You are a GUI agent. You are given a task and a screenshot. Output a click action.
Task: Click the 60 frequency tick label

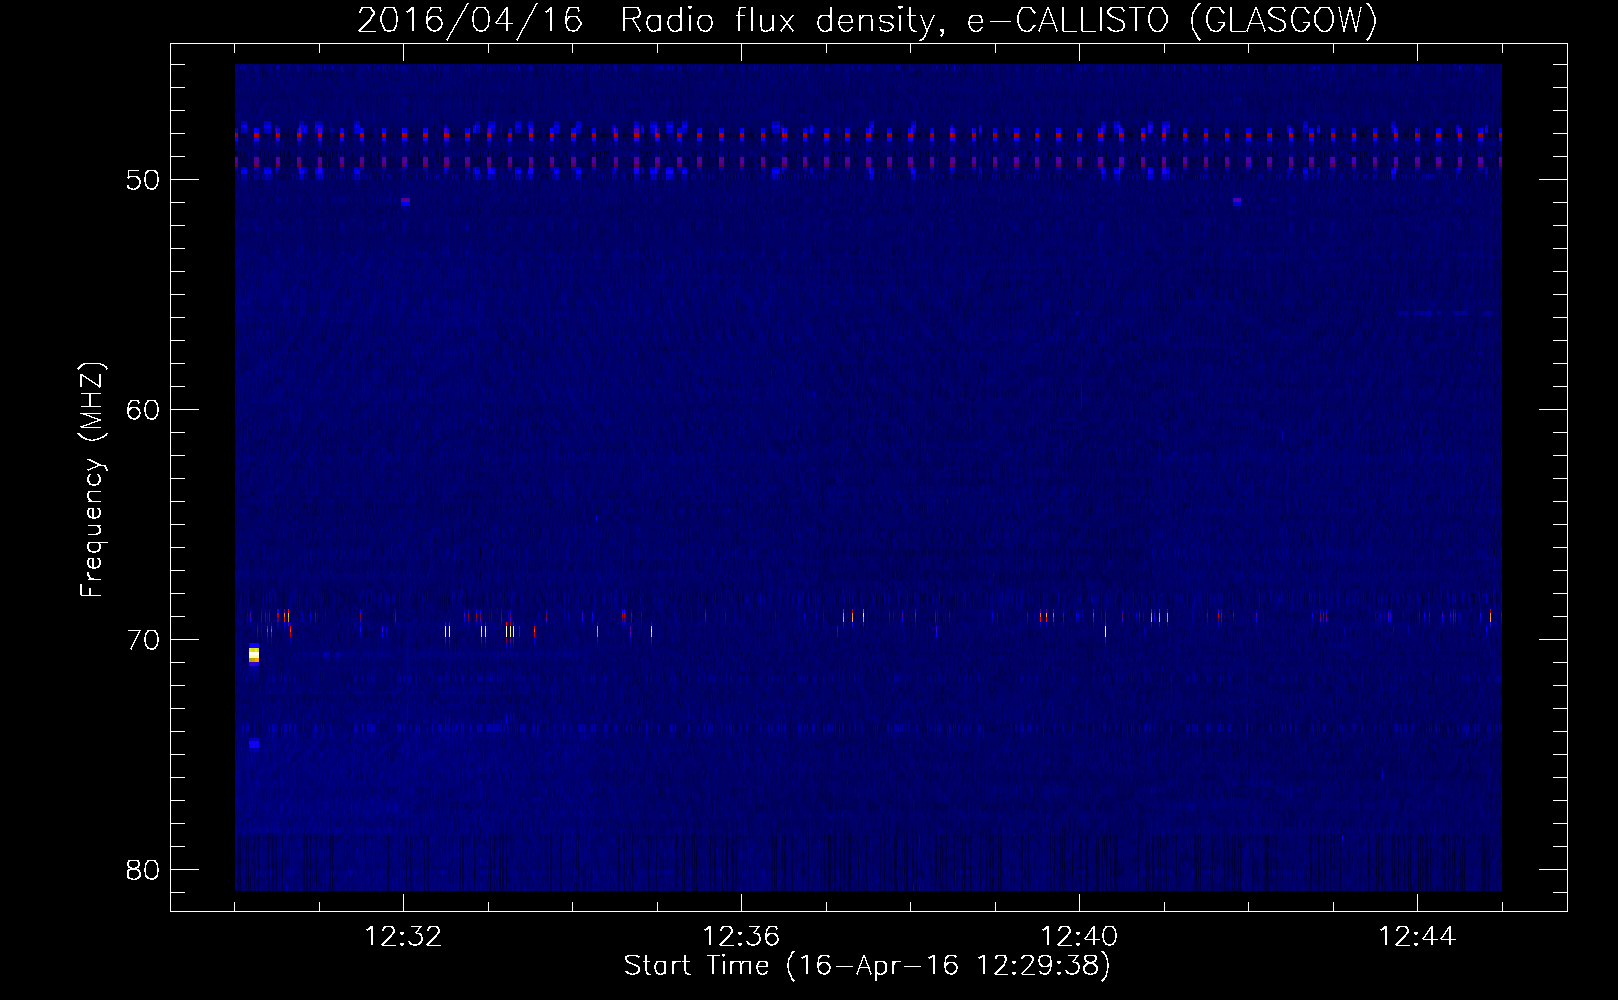point(143,410)
